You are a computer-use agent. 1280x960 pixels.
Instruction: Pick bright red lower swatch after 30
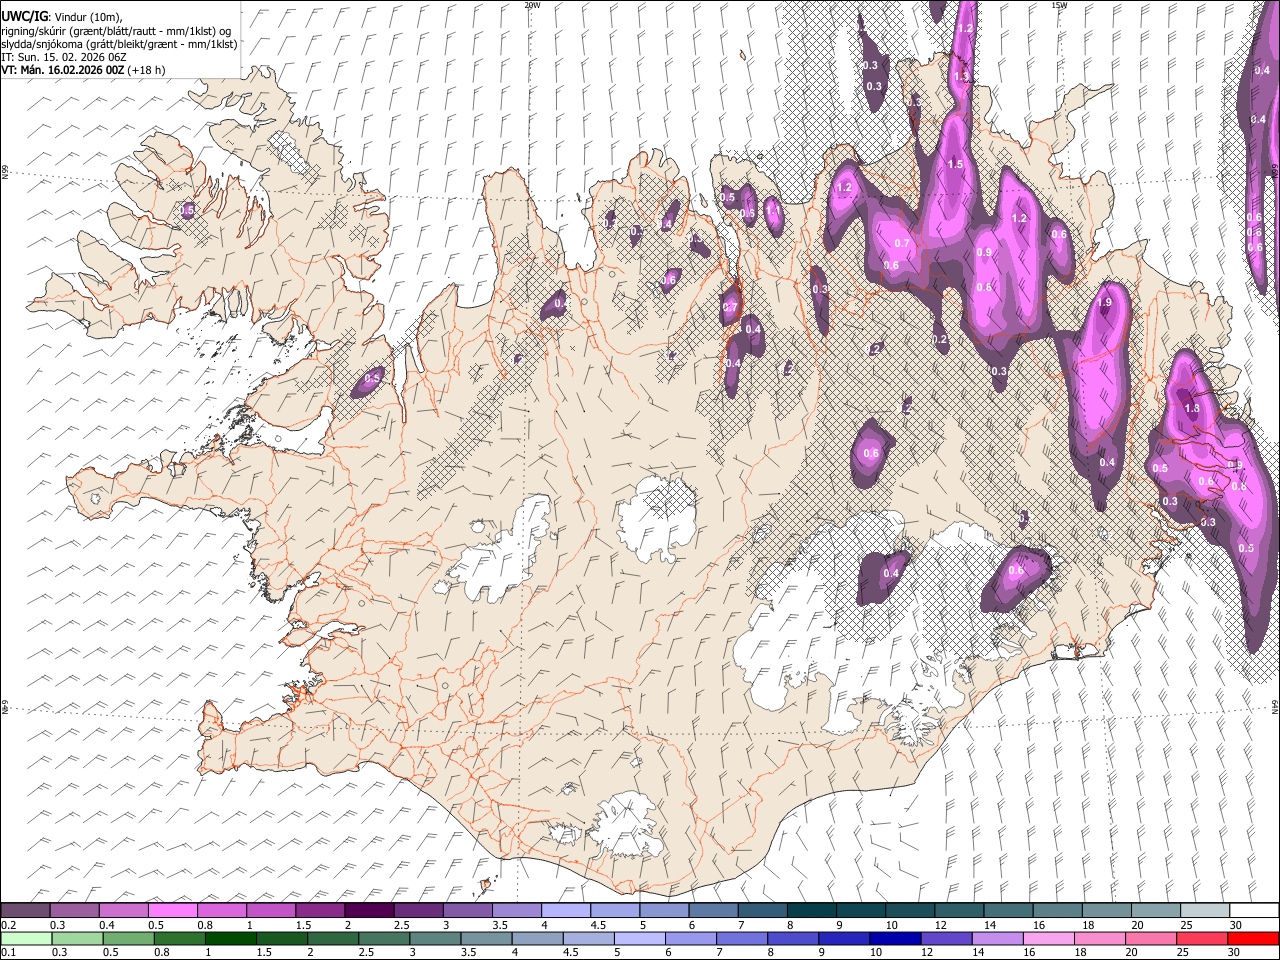point(1252,938)
